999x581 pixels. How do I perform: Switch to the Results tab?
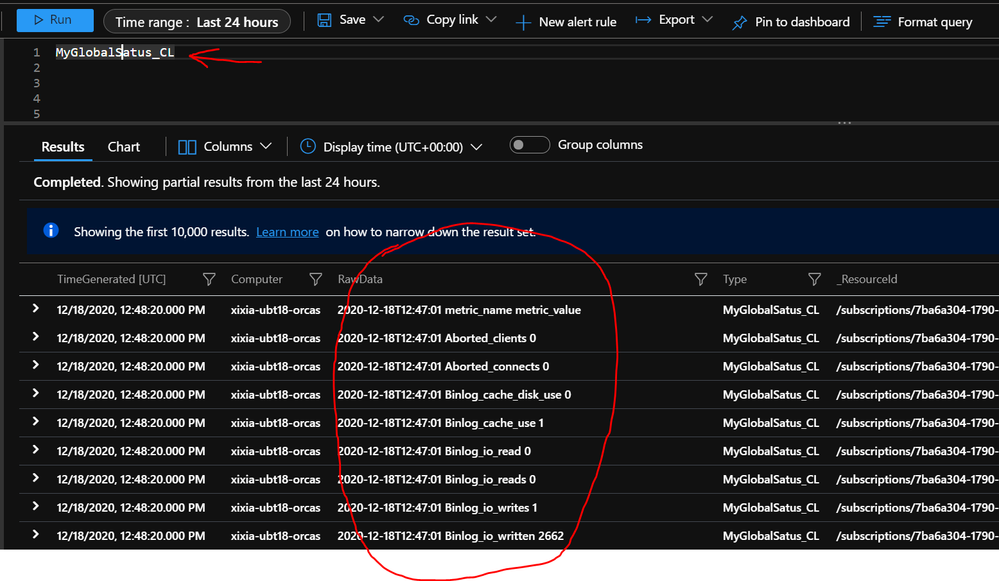pyautogui.click(x=62, y=147)
